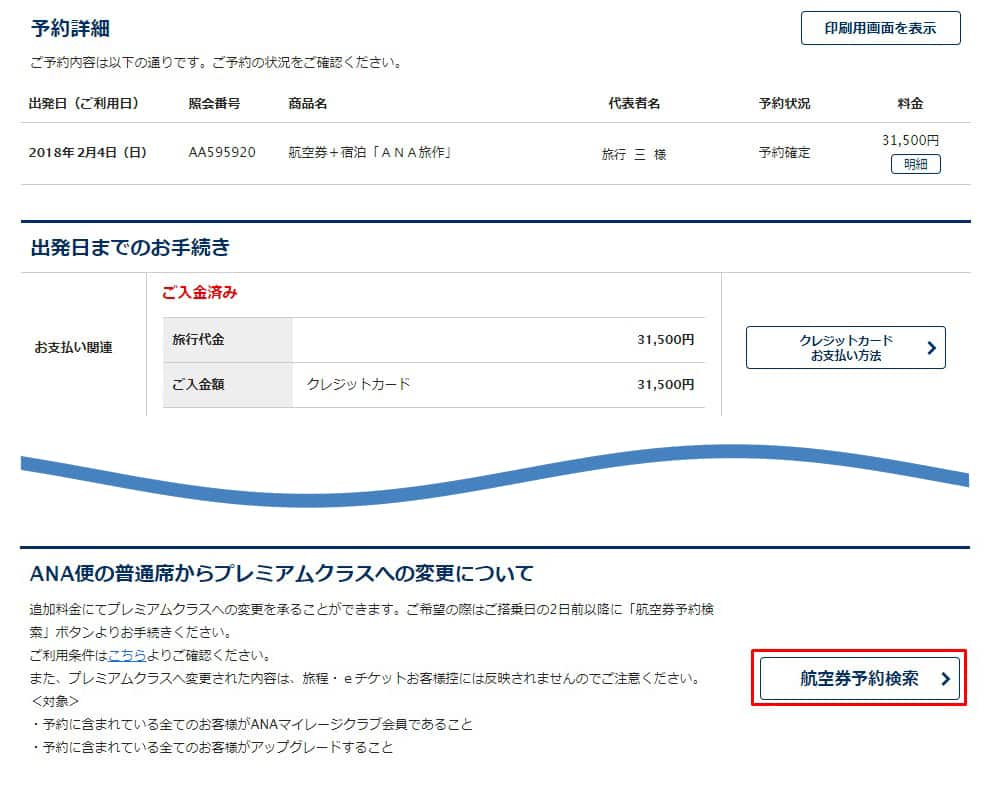This screenshot has height=800, width=990.
Task: Click the 予約確定 reservation status text
Action: (x=784, y=153)
